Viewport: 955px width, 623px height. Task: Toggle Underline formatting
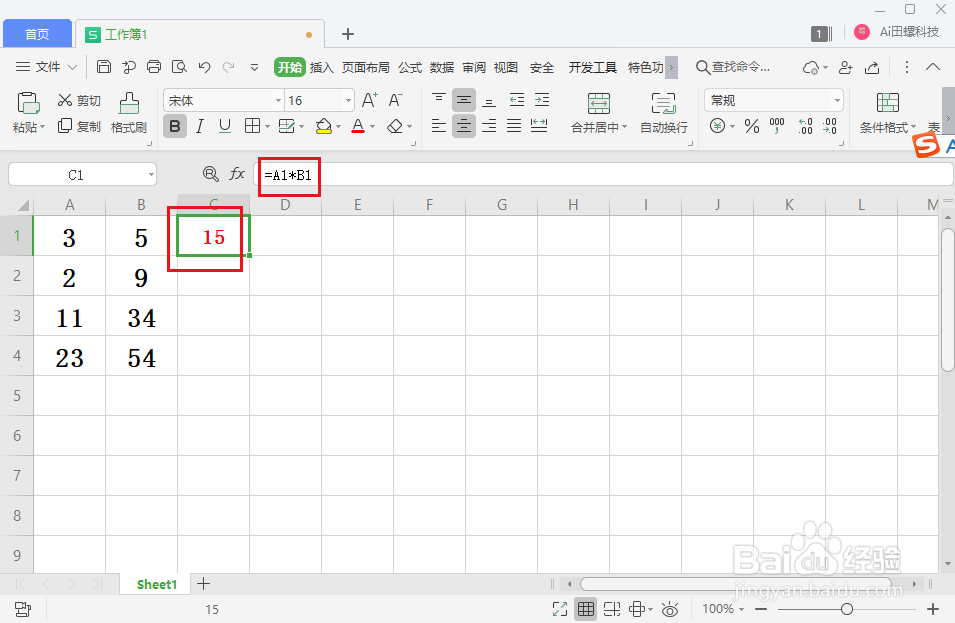click(x=225, y=126)
